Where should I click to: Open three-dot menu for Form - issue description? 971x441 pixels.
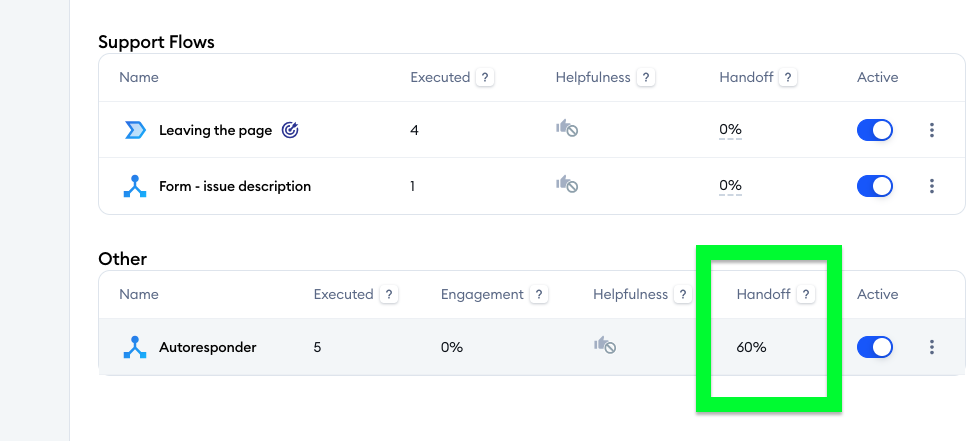click(931, 186)
